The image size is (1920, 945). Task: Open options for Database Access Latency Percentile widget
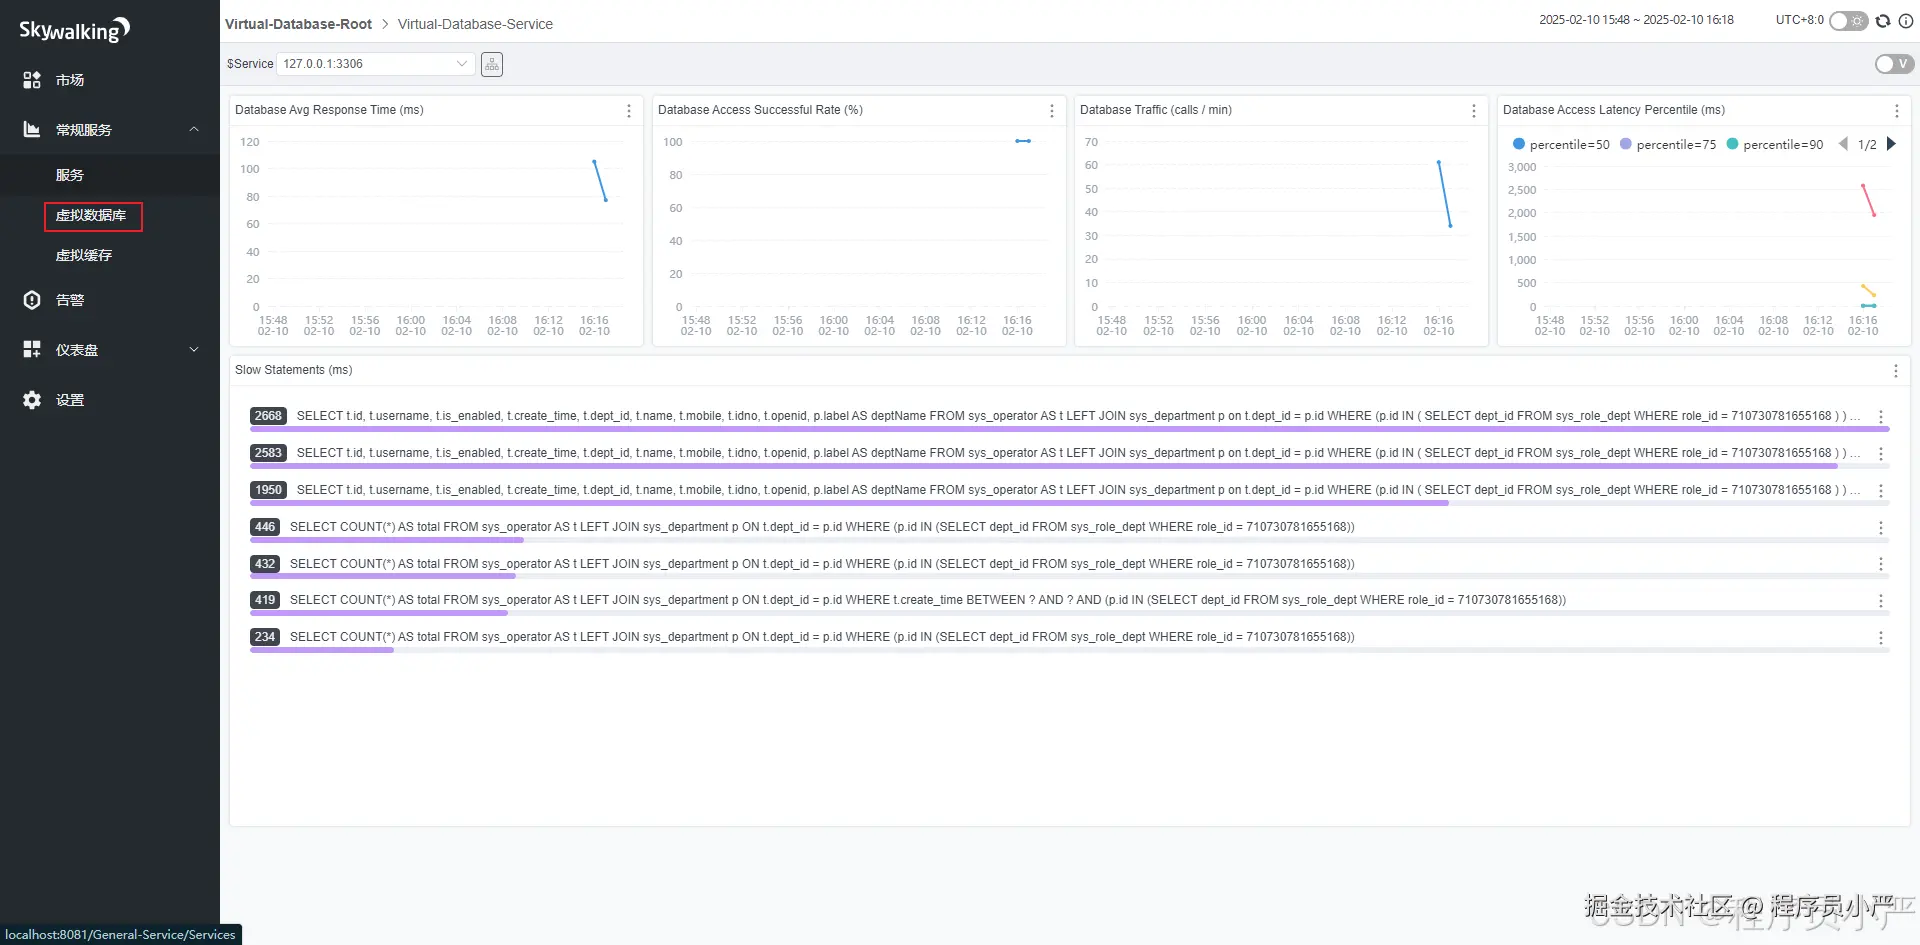point(1897,111)
